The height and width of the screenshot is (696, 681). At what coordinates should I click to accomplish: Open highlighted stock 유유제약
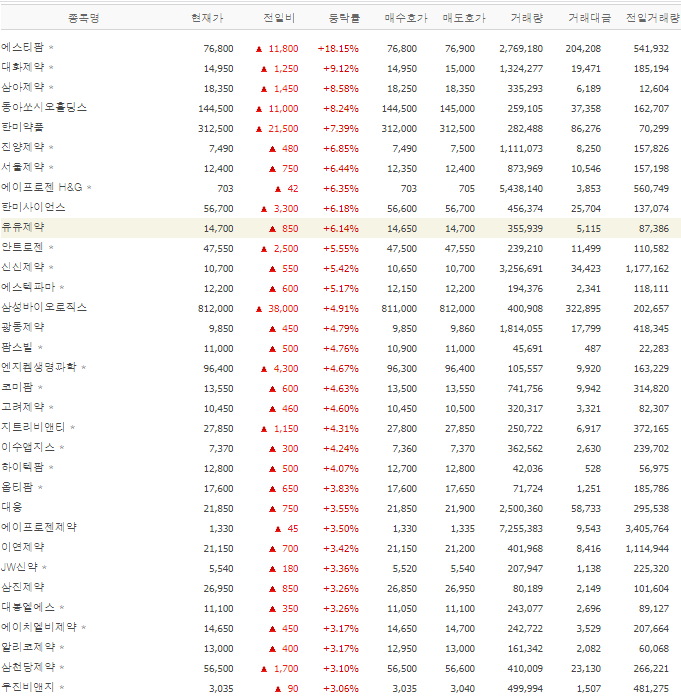[x=22, y=227]
